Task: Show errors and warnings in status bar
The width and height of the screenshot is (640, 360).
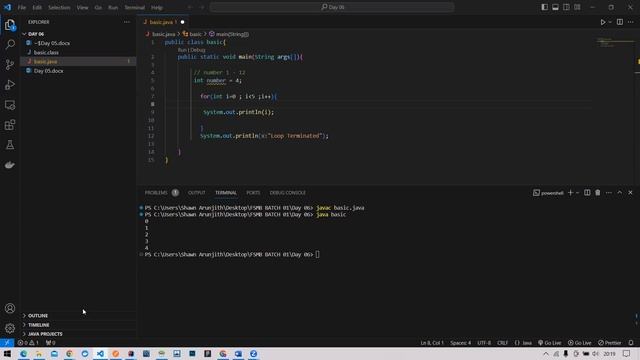Action: click(x=28, y=343)
